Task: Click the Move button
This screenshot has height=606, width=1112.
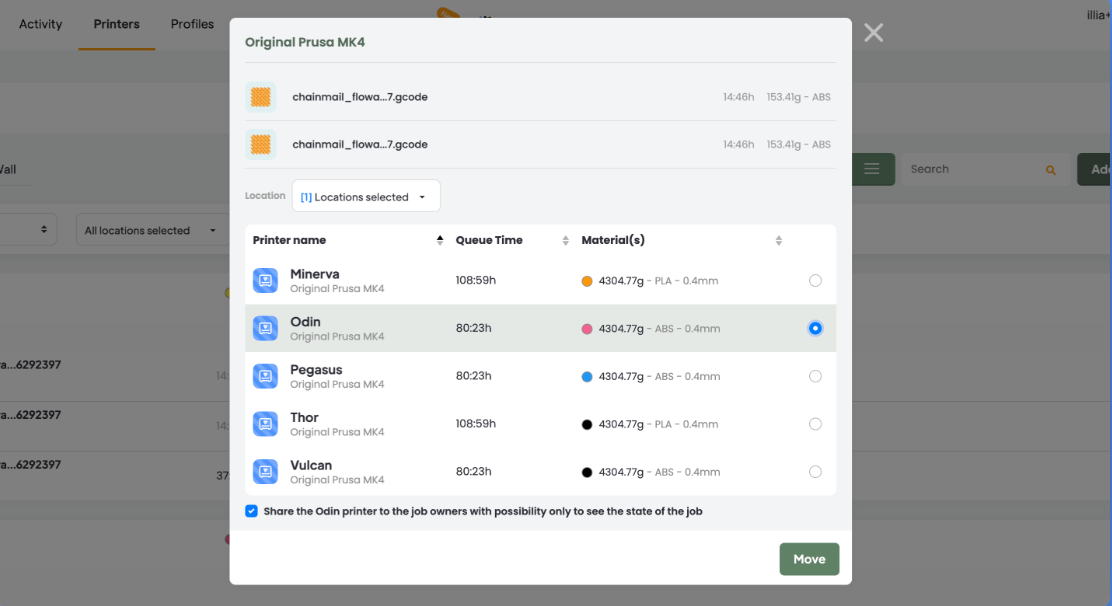Action: click(809, 559)
